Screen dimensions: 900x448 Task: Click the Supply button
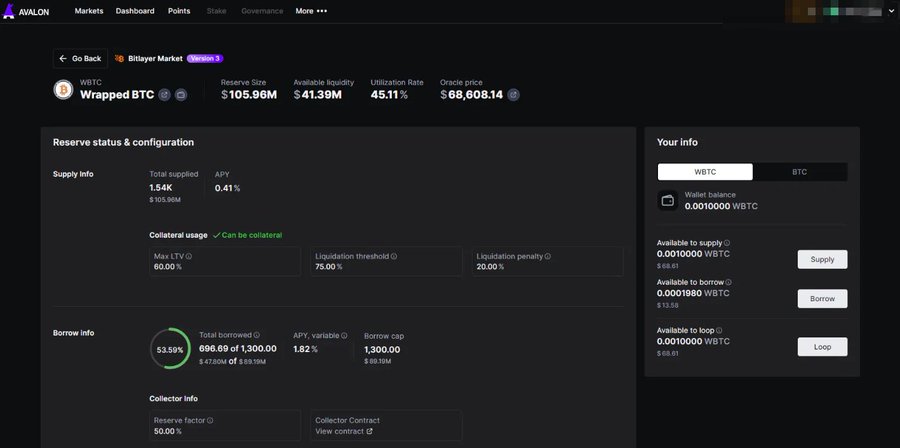pyautogui.click(x=822, y=259)
